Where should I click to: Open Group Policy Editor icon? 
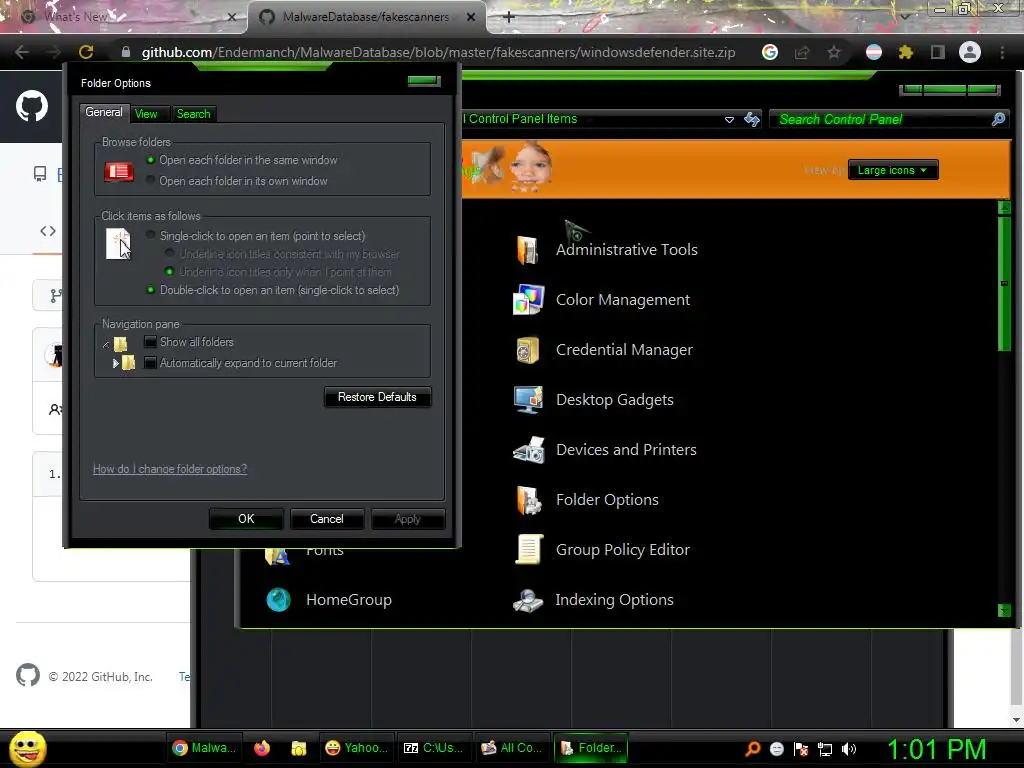pyautogui.click(x=528, y=550)
